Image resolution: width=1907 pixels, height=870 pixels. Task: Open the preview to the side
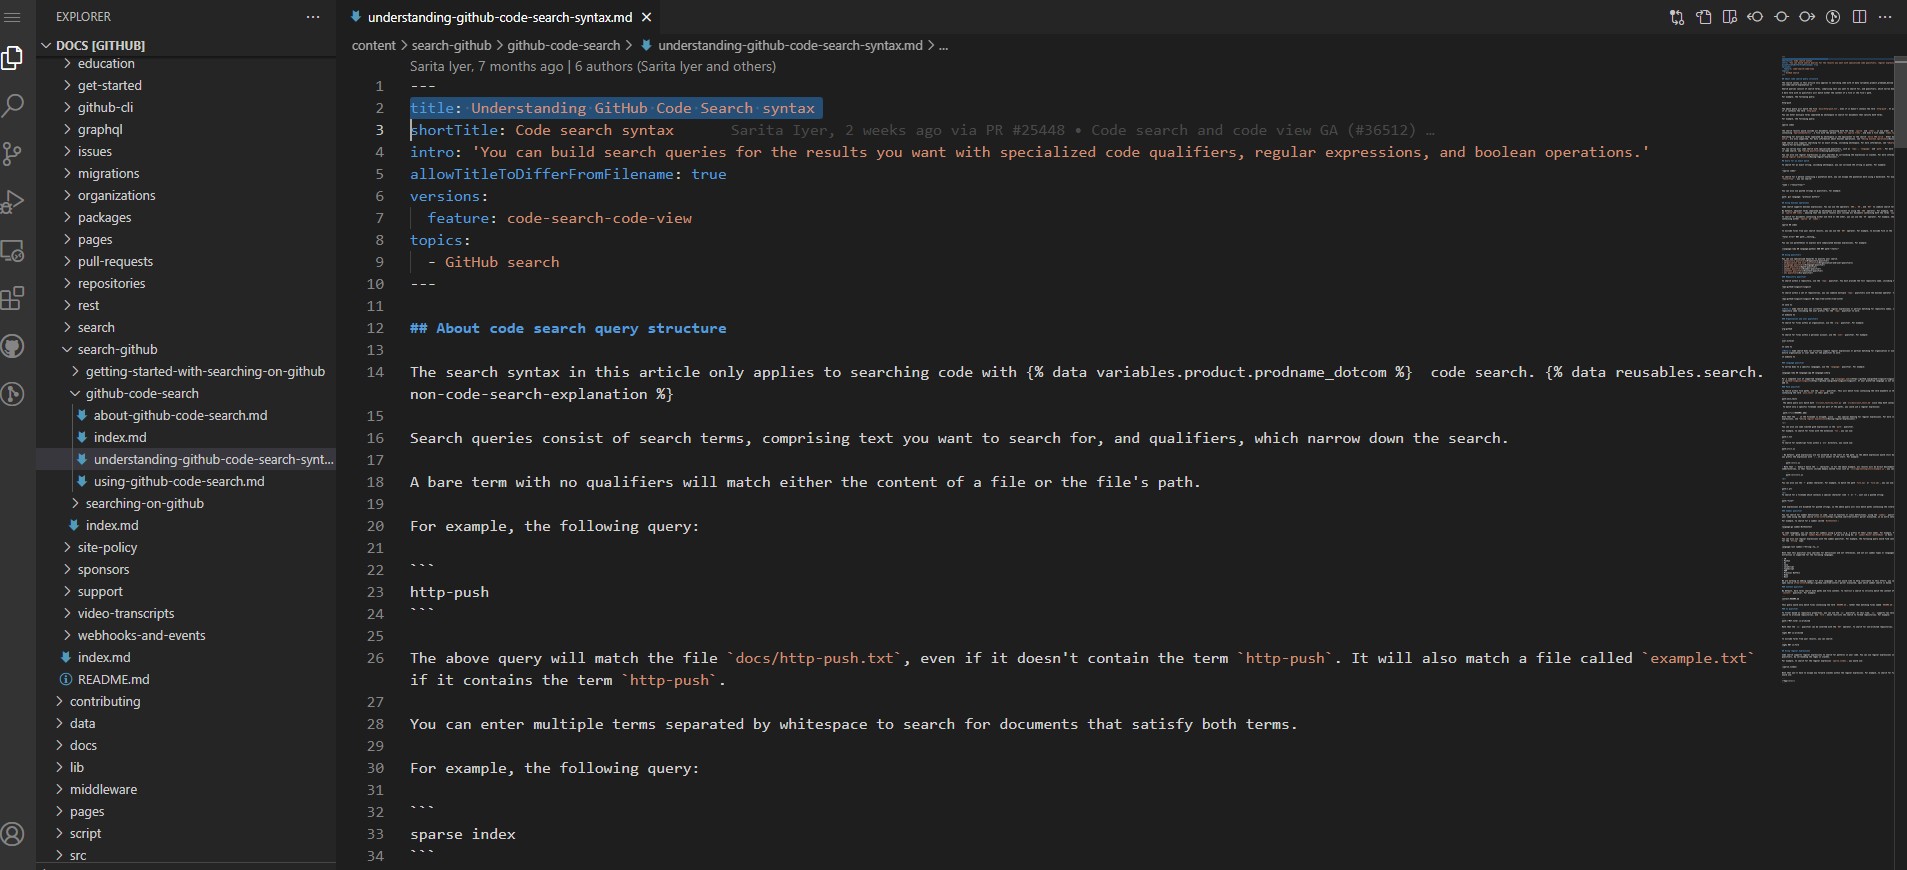tap(1730, 17)
